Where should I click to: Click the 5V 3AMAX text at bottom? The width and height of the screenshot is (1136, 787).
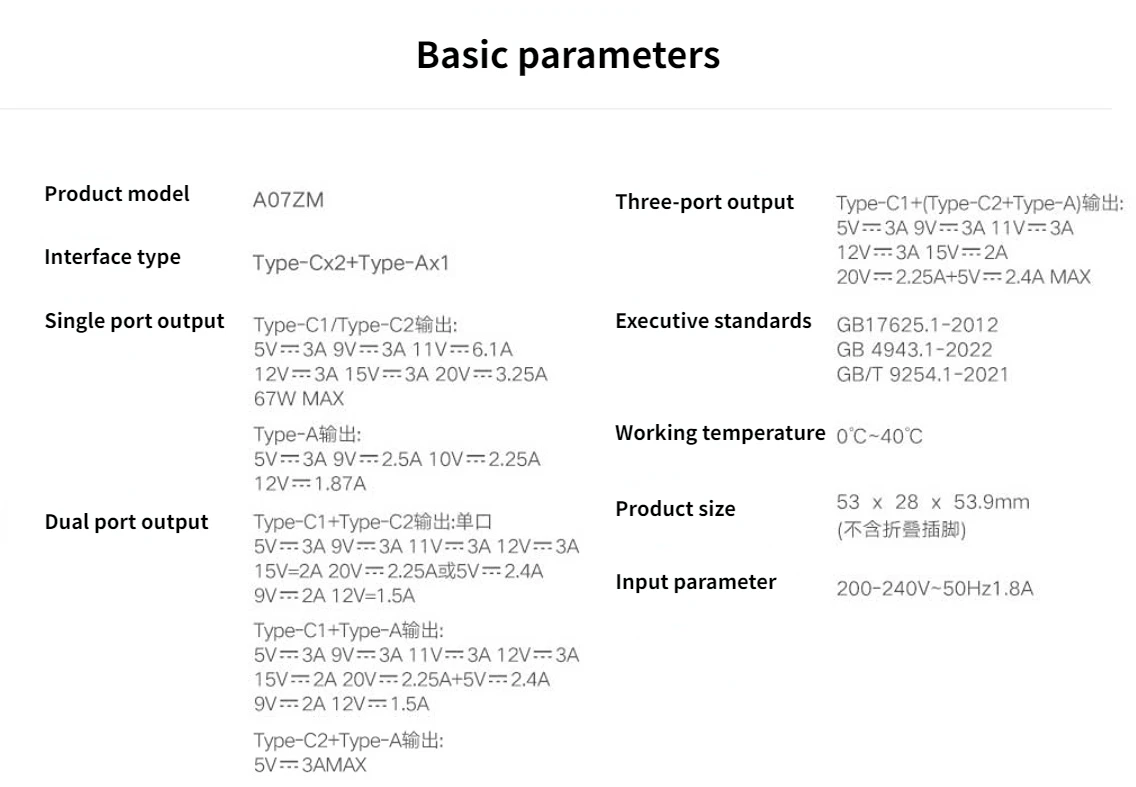(310, 765)
